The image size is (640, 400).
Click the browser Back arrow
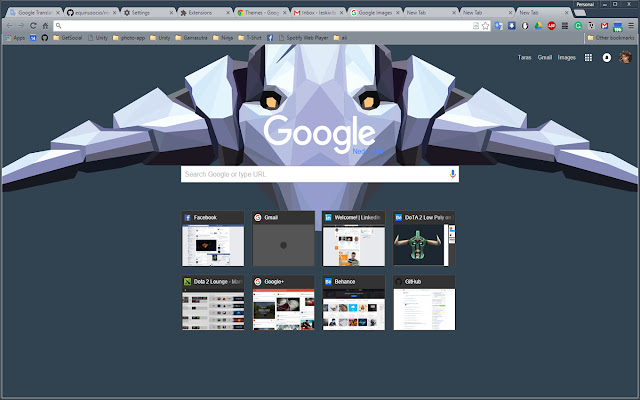click(x=9, y=26)
